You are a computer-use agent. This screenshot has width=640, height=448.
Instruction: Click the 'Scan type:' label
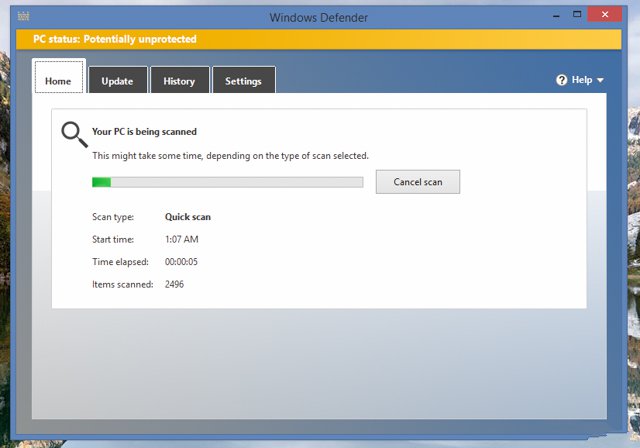(x=113, y=217)
